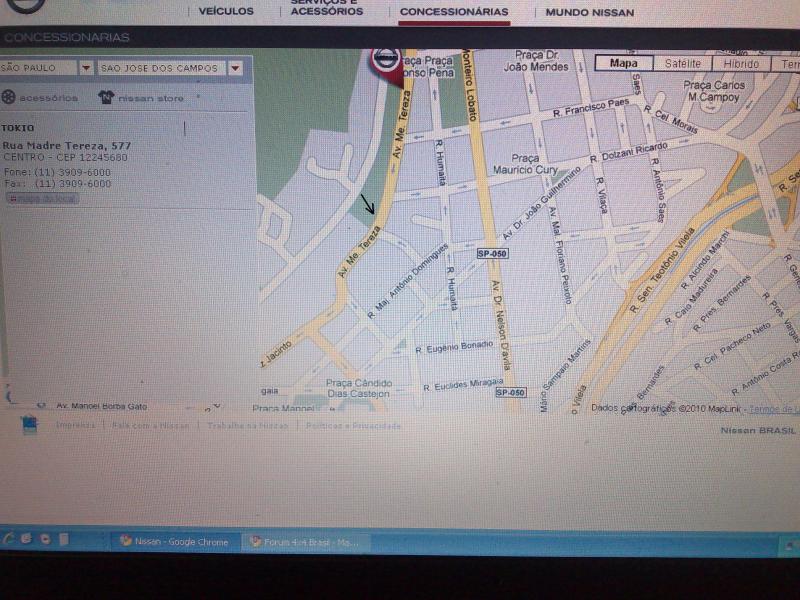
Task: Click the R. Eugênio Bonadio street label
Action: click(454, 347)
